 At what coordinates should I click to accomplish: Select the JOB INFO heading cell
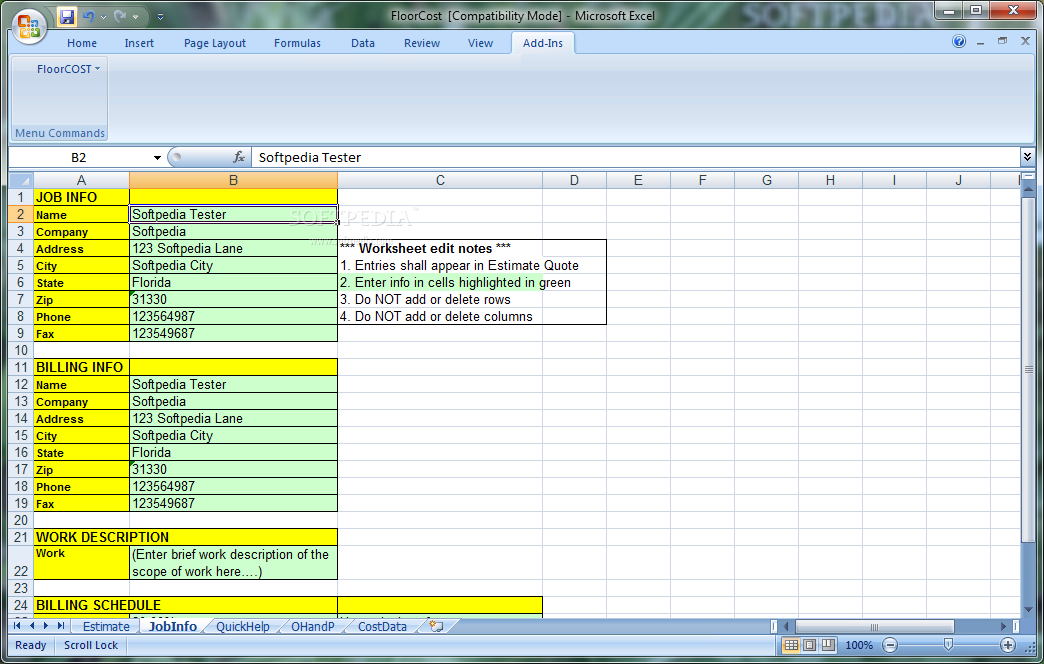pos(81,198)
